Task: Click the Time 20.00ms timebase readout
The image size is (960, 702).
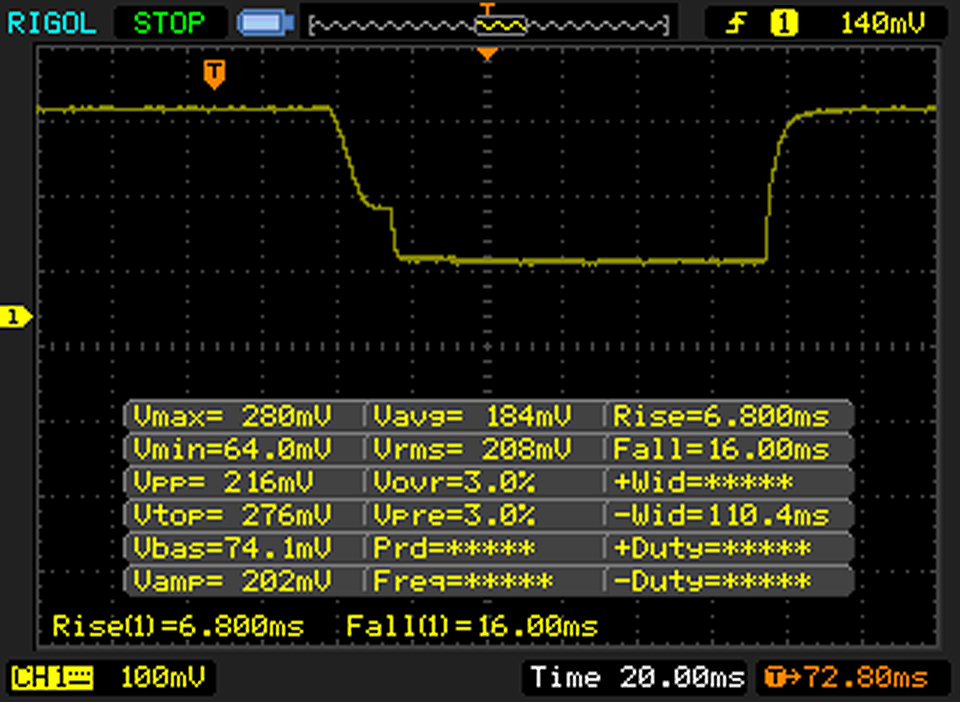Action: (637, 678)
